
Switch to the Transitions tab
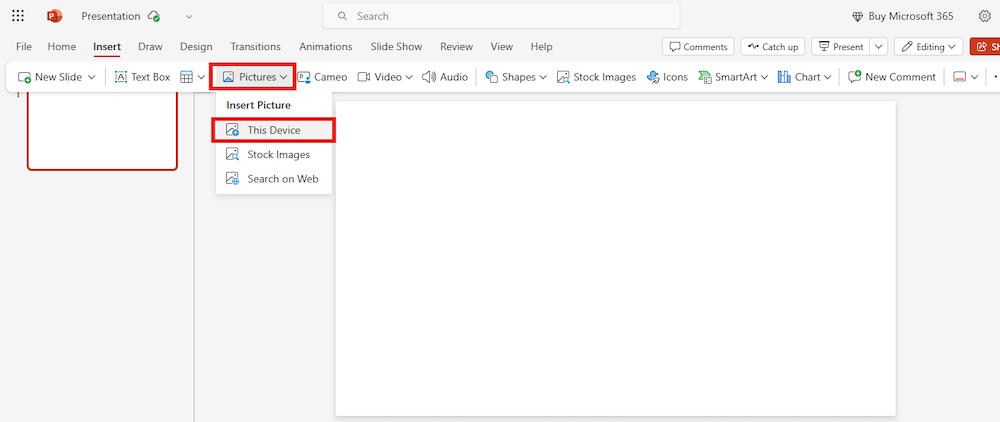(256, 47)
